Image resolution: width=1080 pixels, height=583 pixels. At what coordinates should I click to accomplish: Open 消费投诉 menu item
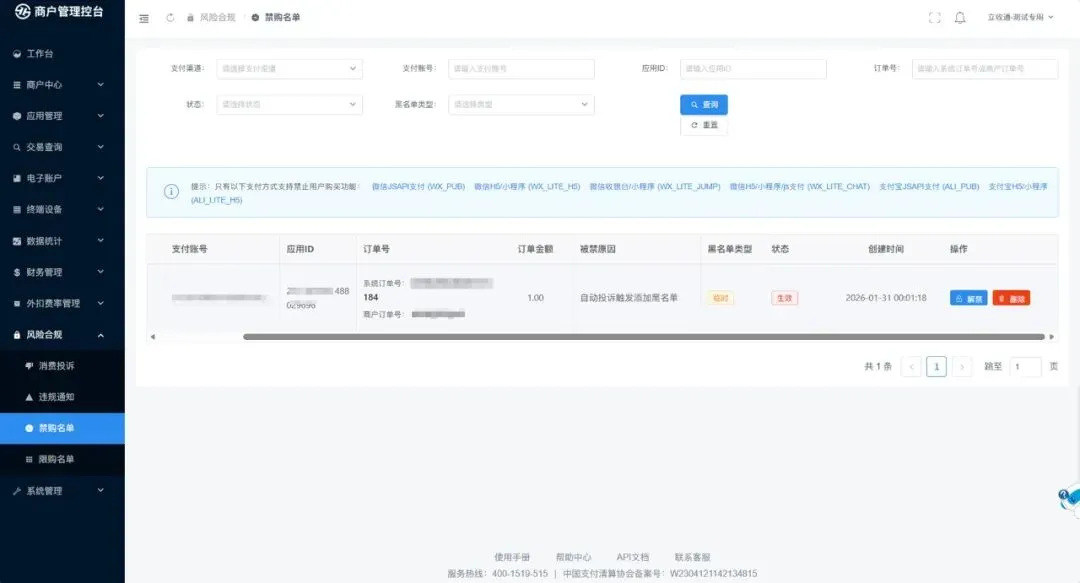[x=62, y=366]
